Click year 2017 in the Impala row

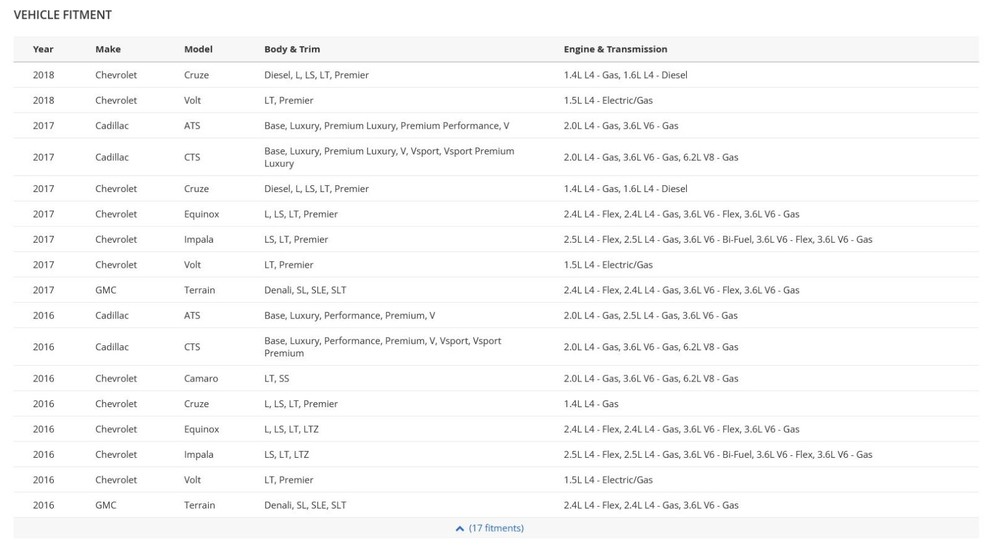pos(43,239)
